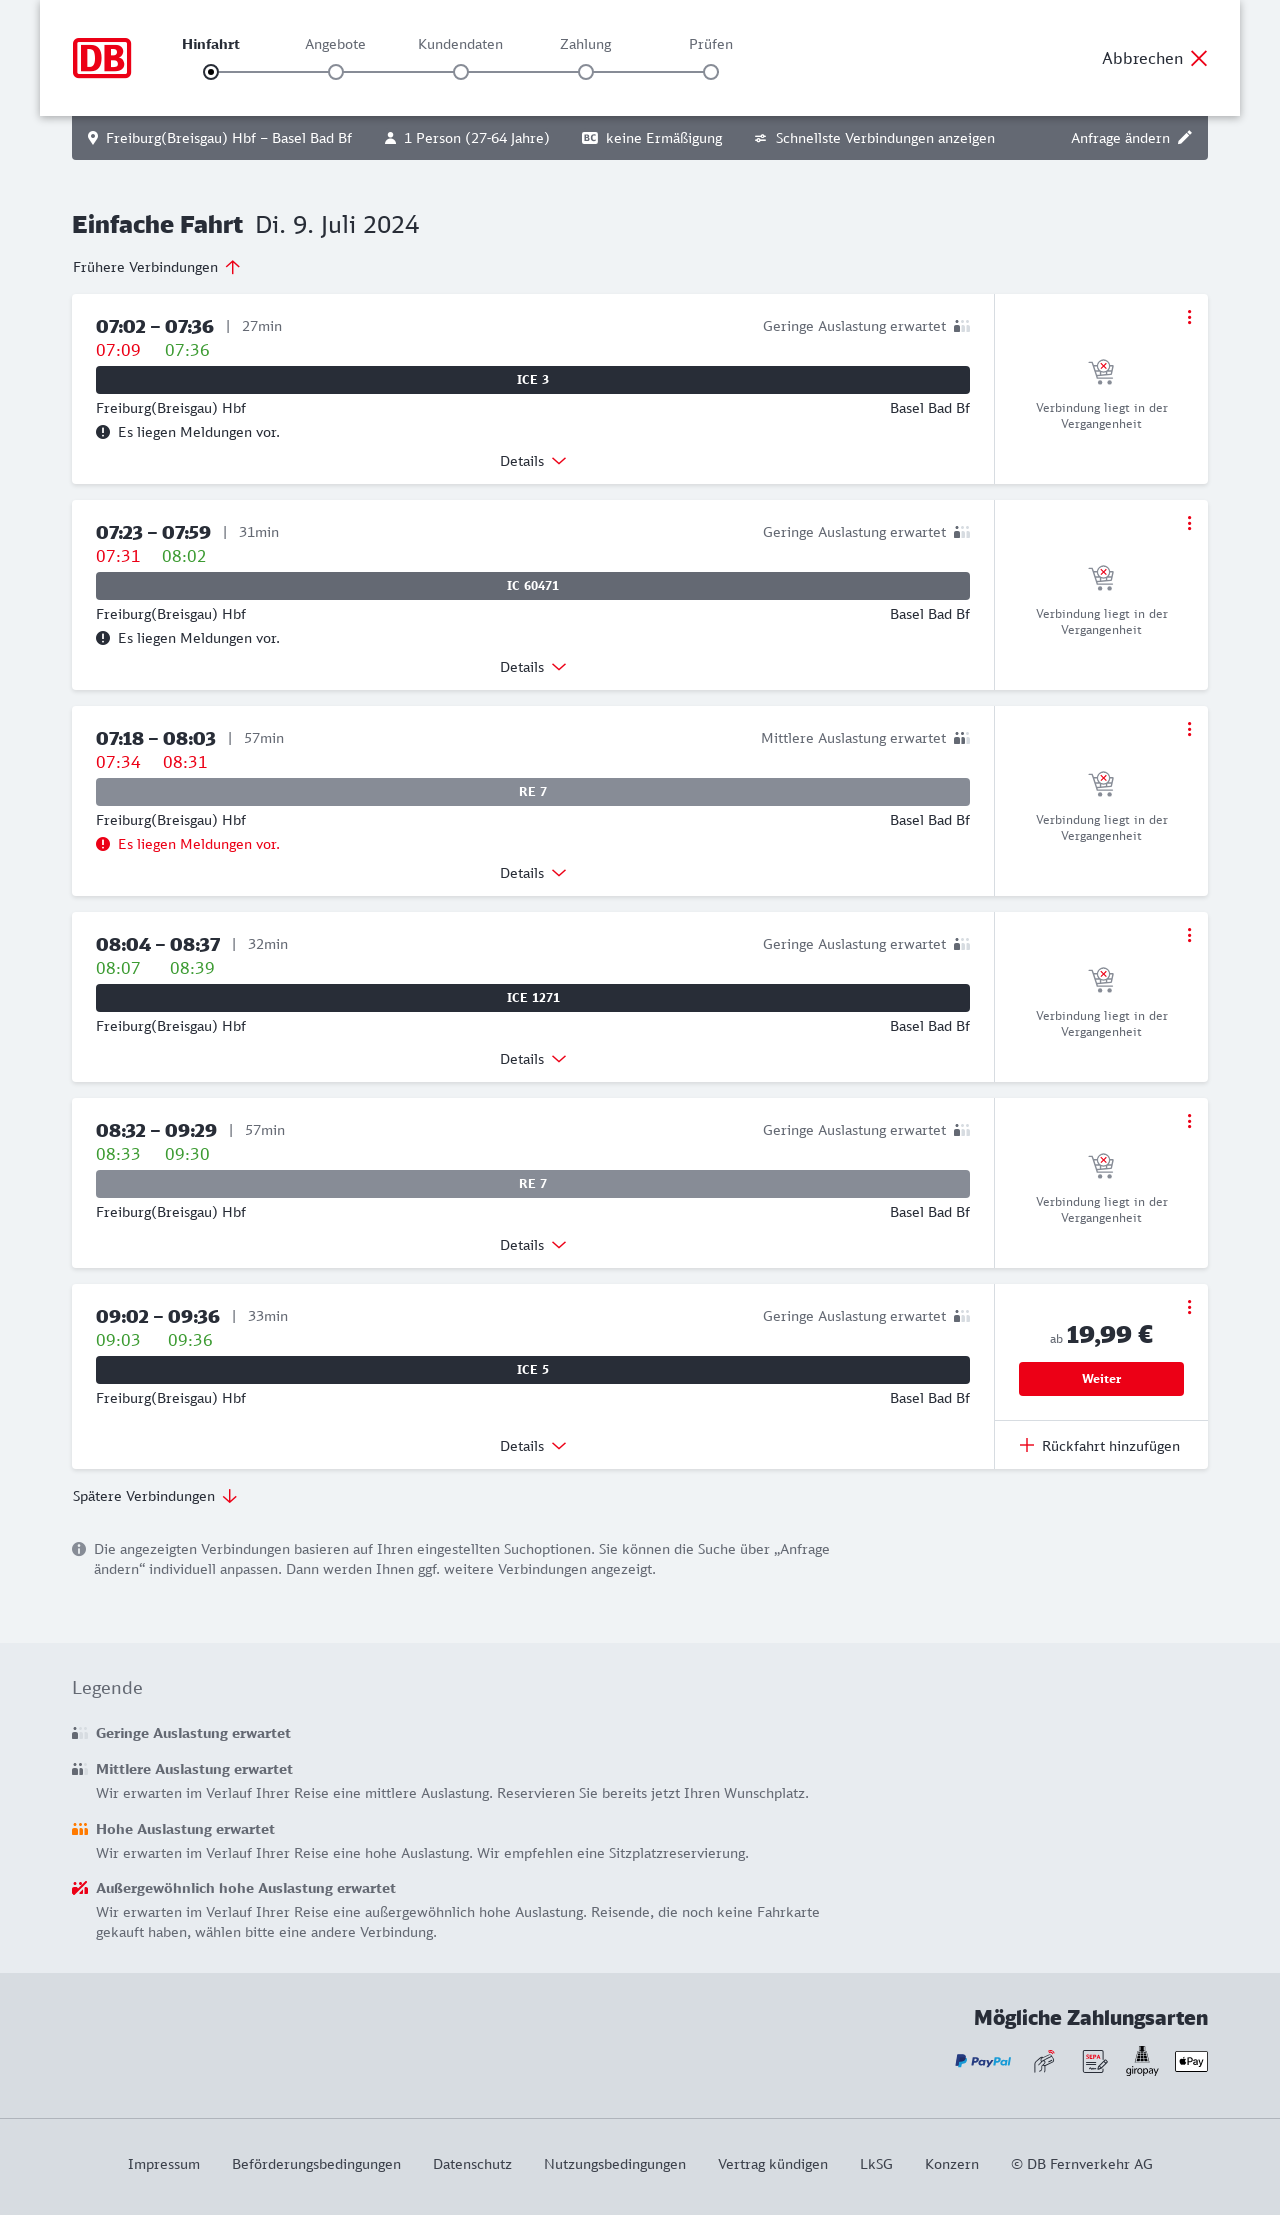Load Spätere Verbindungen
This screenshot has width=1280, height=2215.
coord(155,1496)
